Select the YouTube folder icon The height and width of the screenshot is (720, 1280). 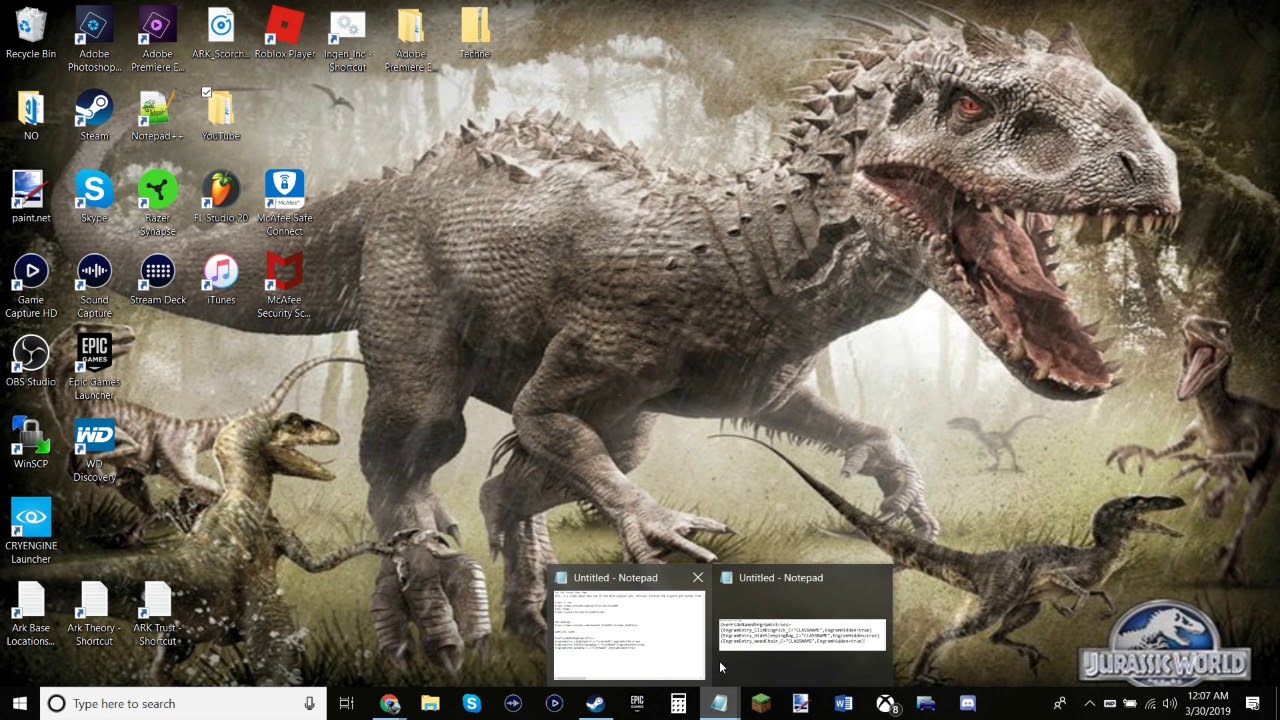pyautogui.click(x=221, y=115)
